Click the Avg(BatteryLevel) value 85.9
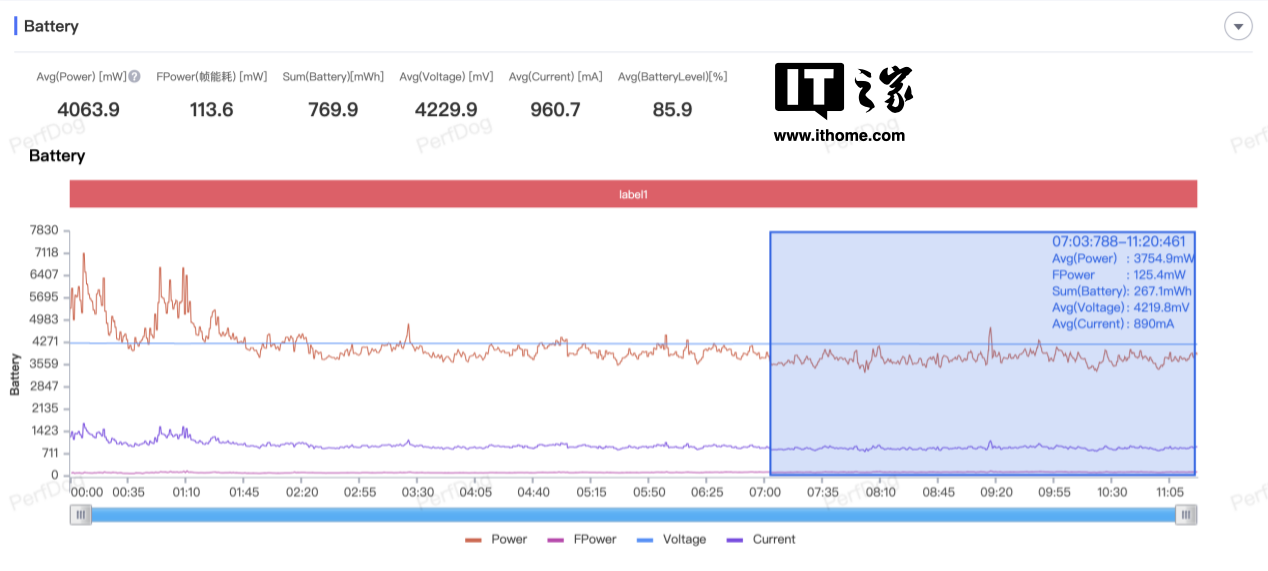Image resolution: width=1268 pixels, height=571 pixels. point(672,109)
